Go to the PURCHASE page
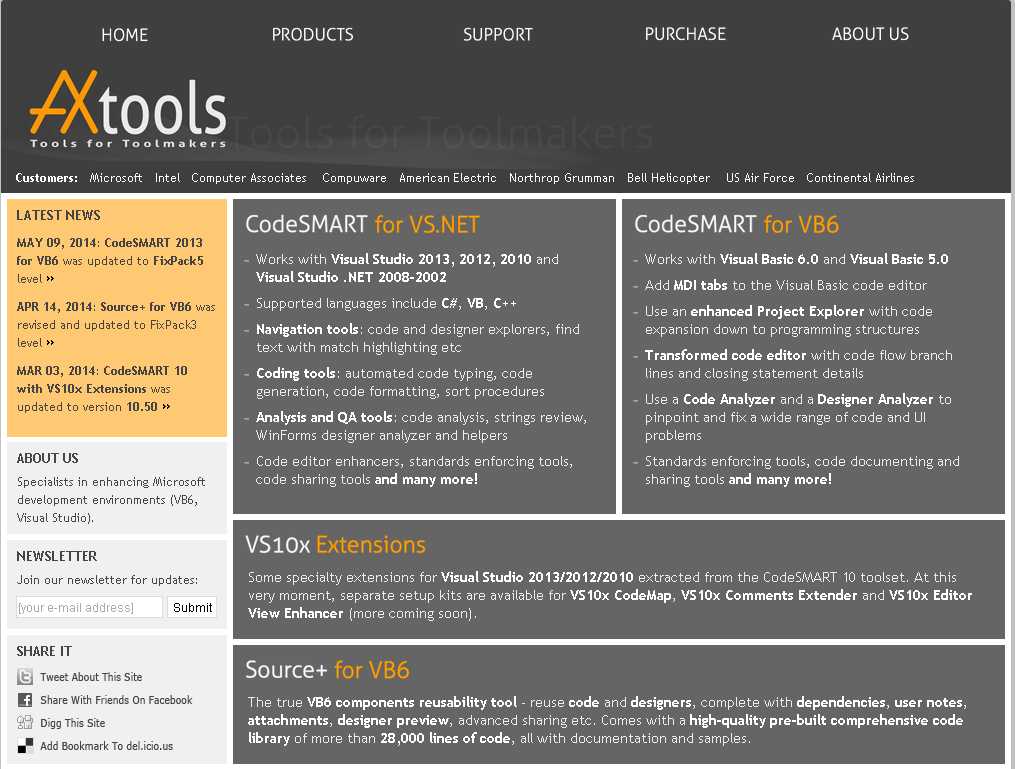Screen dimensions: 1015x769 point(685,34)
